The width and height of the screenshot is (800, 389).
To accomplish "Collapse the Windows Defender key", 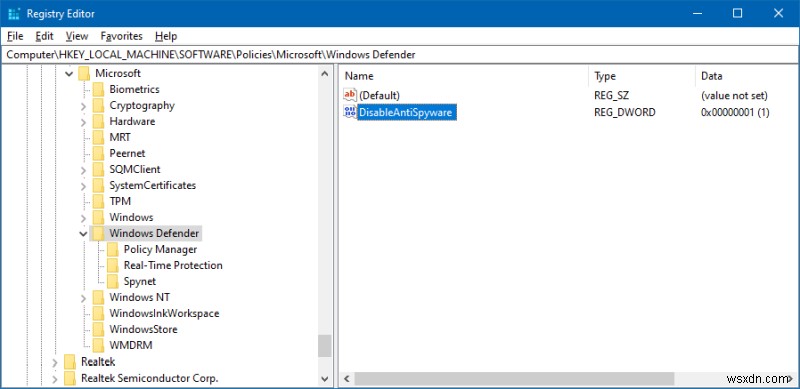I will pos(83,234).
